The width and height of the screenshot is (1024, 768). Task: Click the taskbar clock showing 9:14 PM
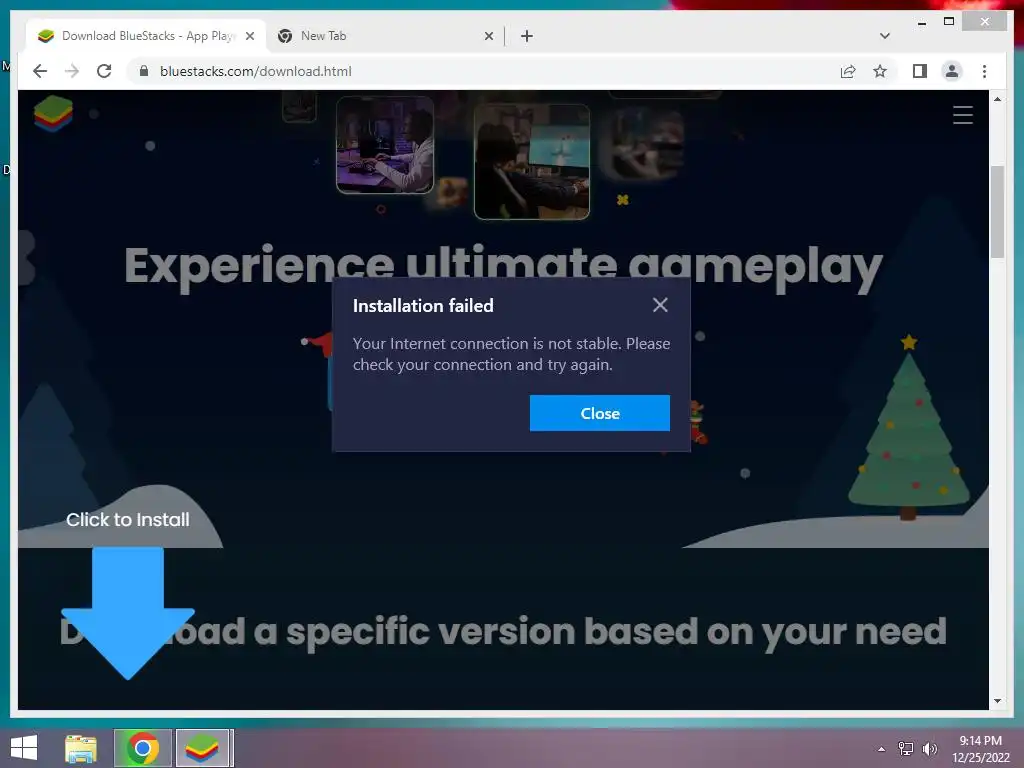click(x=980, y=749)
